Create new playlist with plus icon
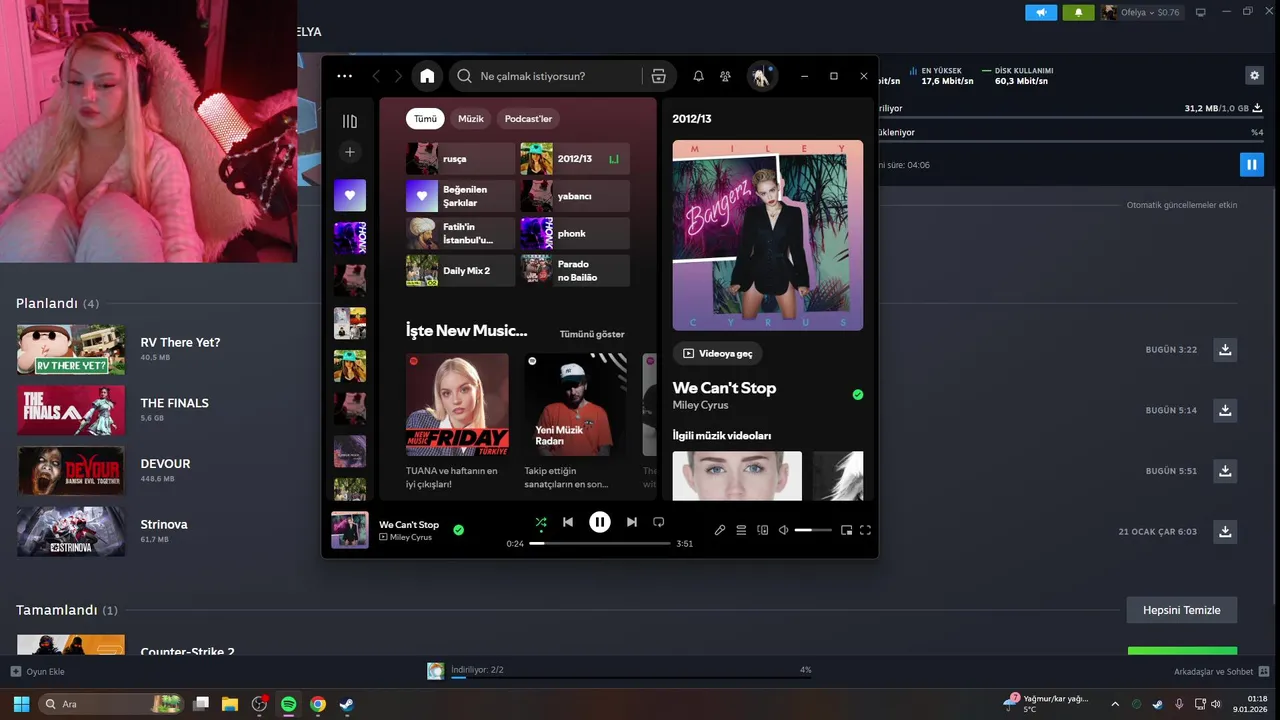The image size is (1280, 720). tap(349, 152)
